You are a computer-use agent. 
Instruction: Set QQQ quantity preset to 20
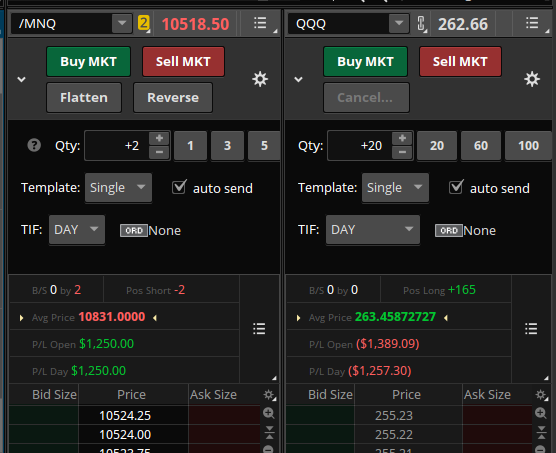437,146
